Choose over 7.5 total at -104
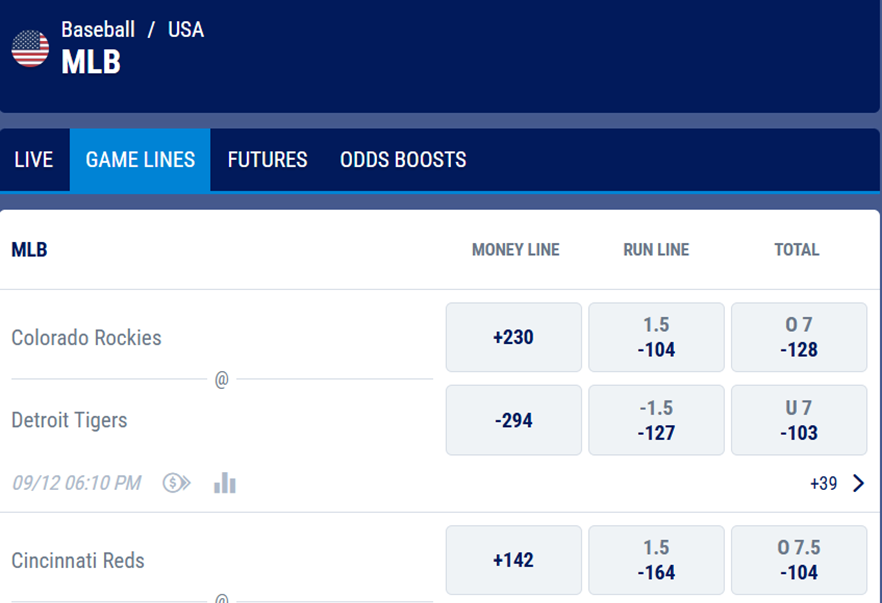The height and width of the screenshot is (603, 882). (799, 561)
